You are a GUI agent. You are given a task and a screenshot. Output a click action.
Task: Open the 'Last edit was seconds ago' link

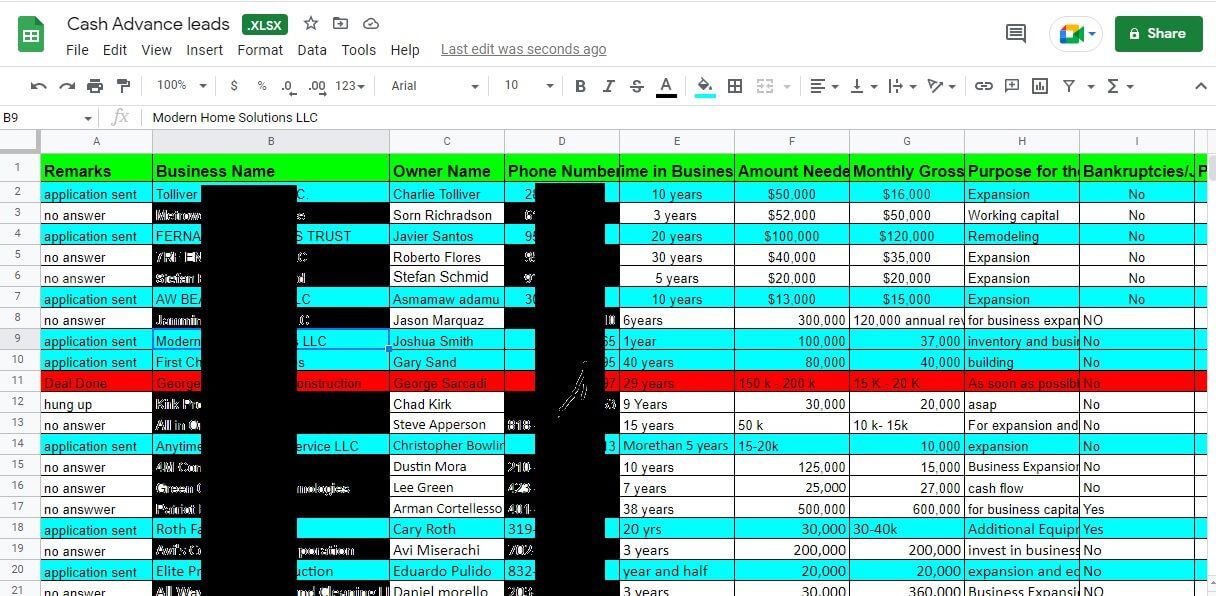523,49
